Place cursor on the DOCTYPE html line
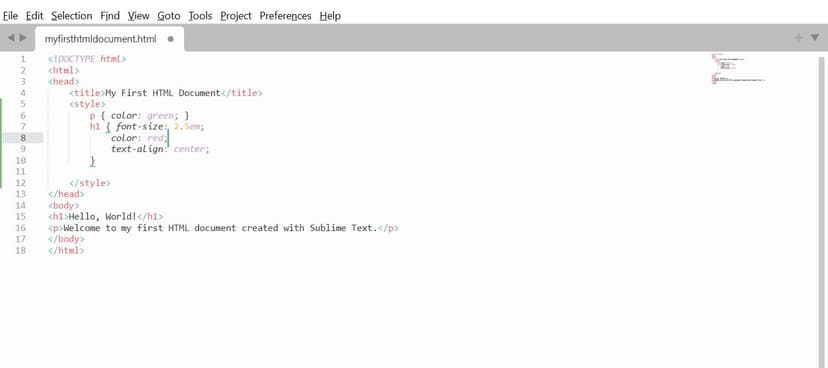828x368 pixels. point(87,59)
